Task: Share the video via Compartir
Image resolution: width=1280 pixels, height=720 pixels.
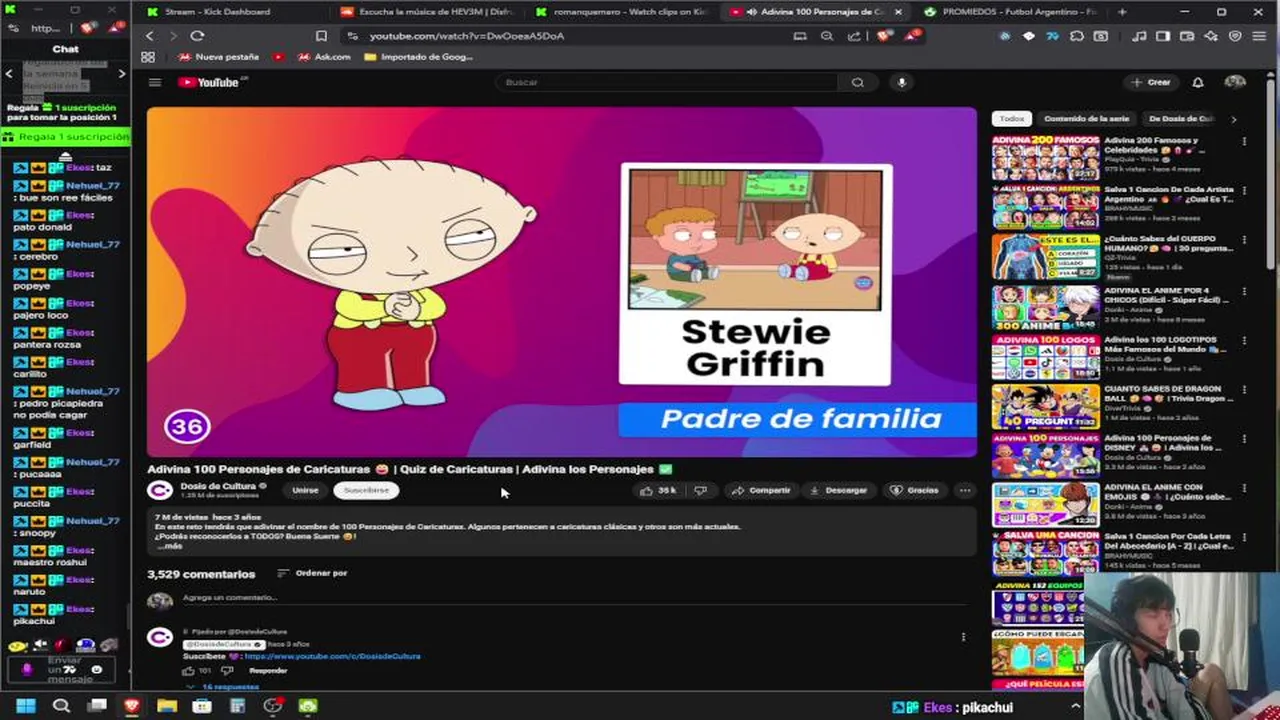Action: (x=761, y=490)
